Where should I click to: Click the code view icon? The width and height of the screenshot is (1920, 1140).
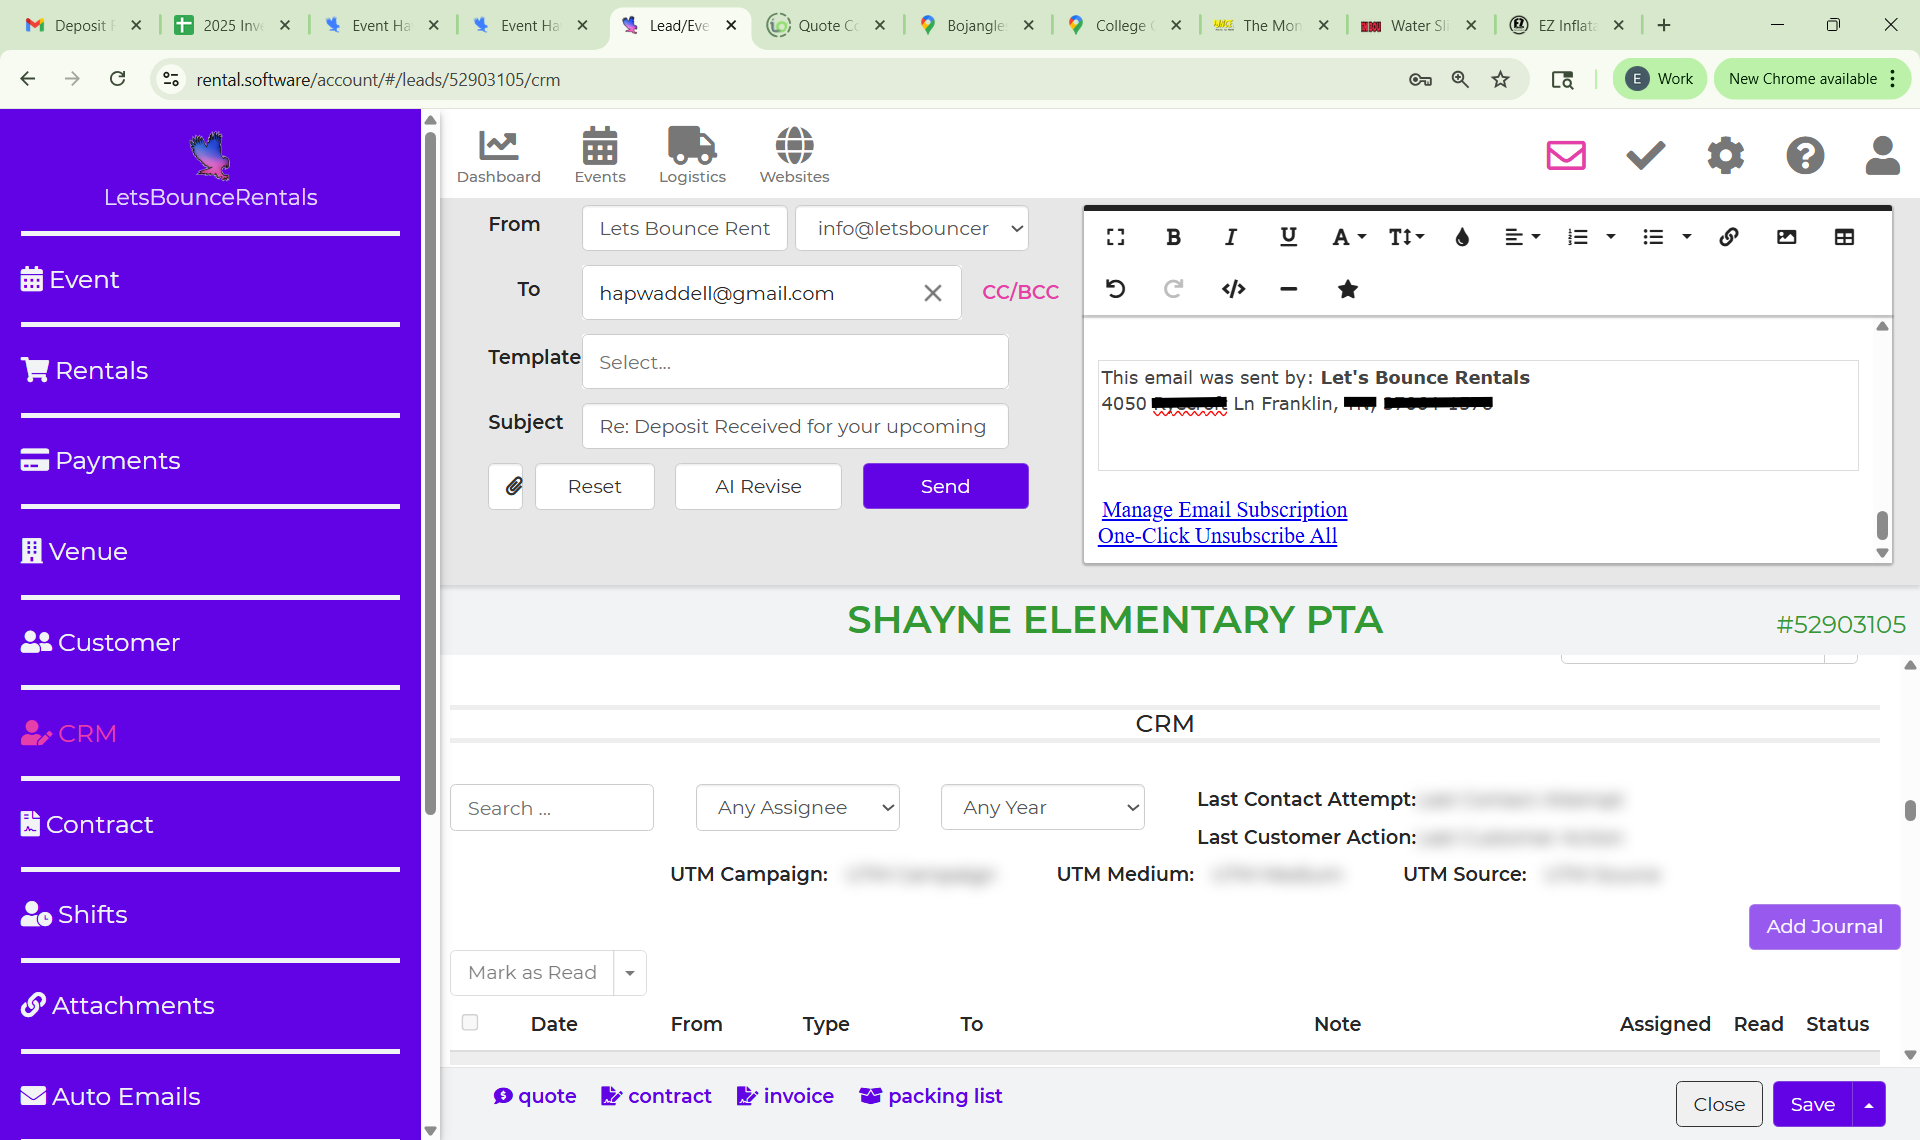pos(1233,289)
